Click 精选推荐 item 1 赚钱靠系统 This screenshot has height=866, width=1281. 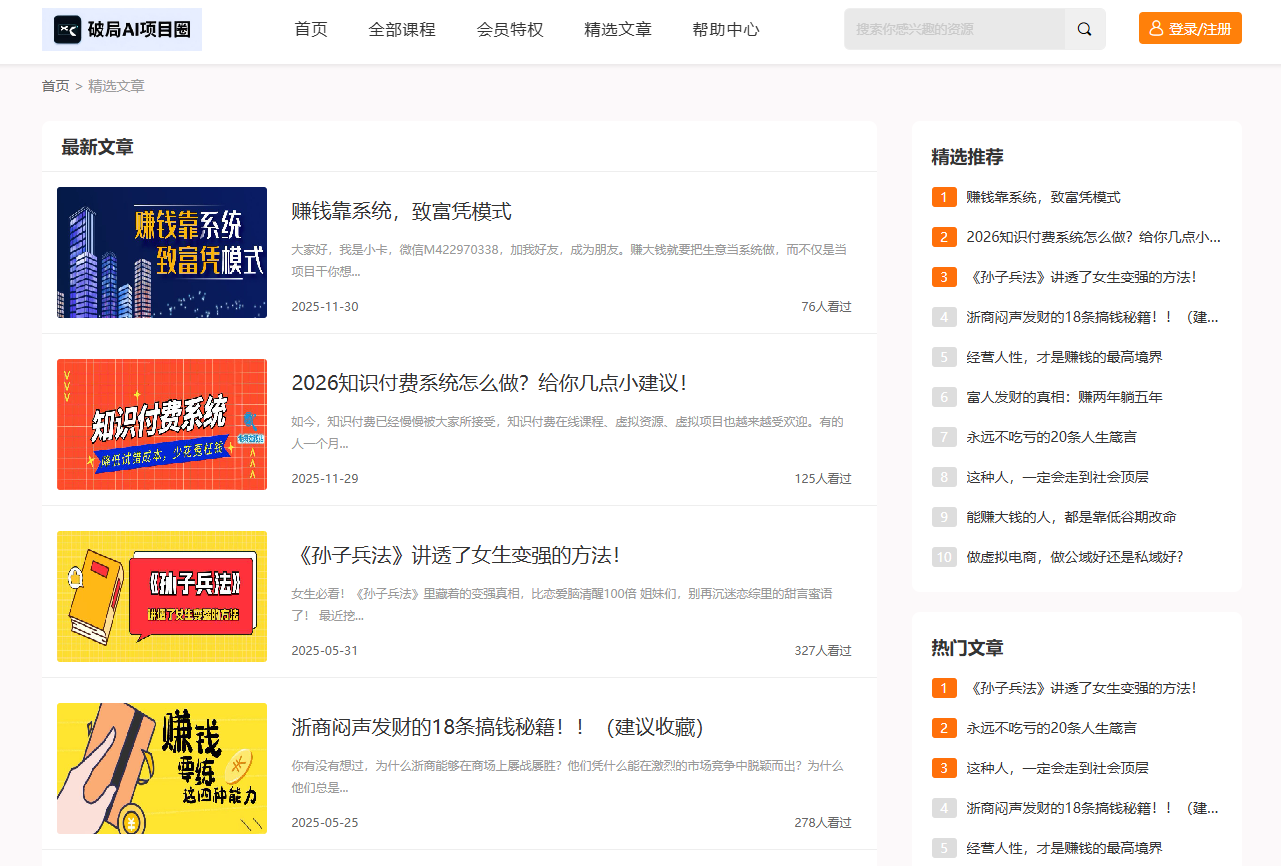click(x=1043, y=197)
